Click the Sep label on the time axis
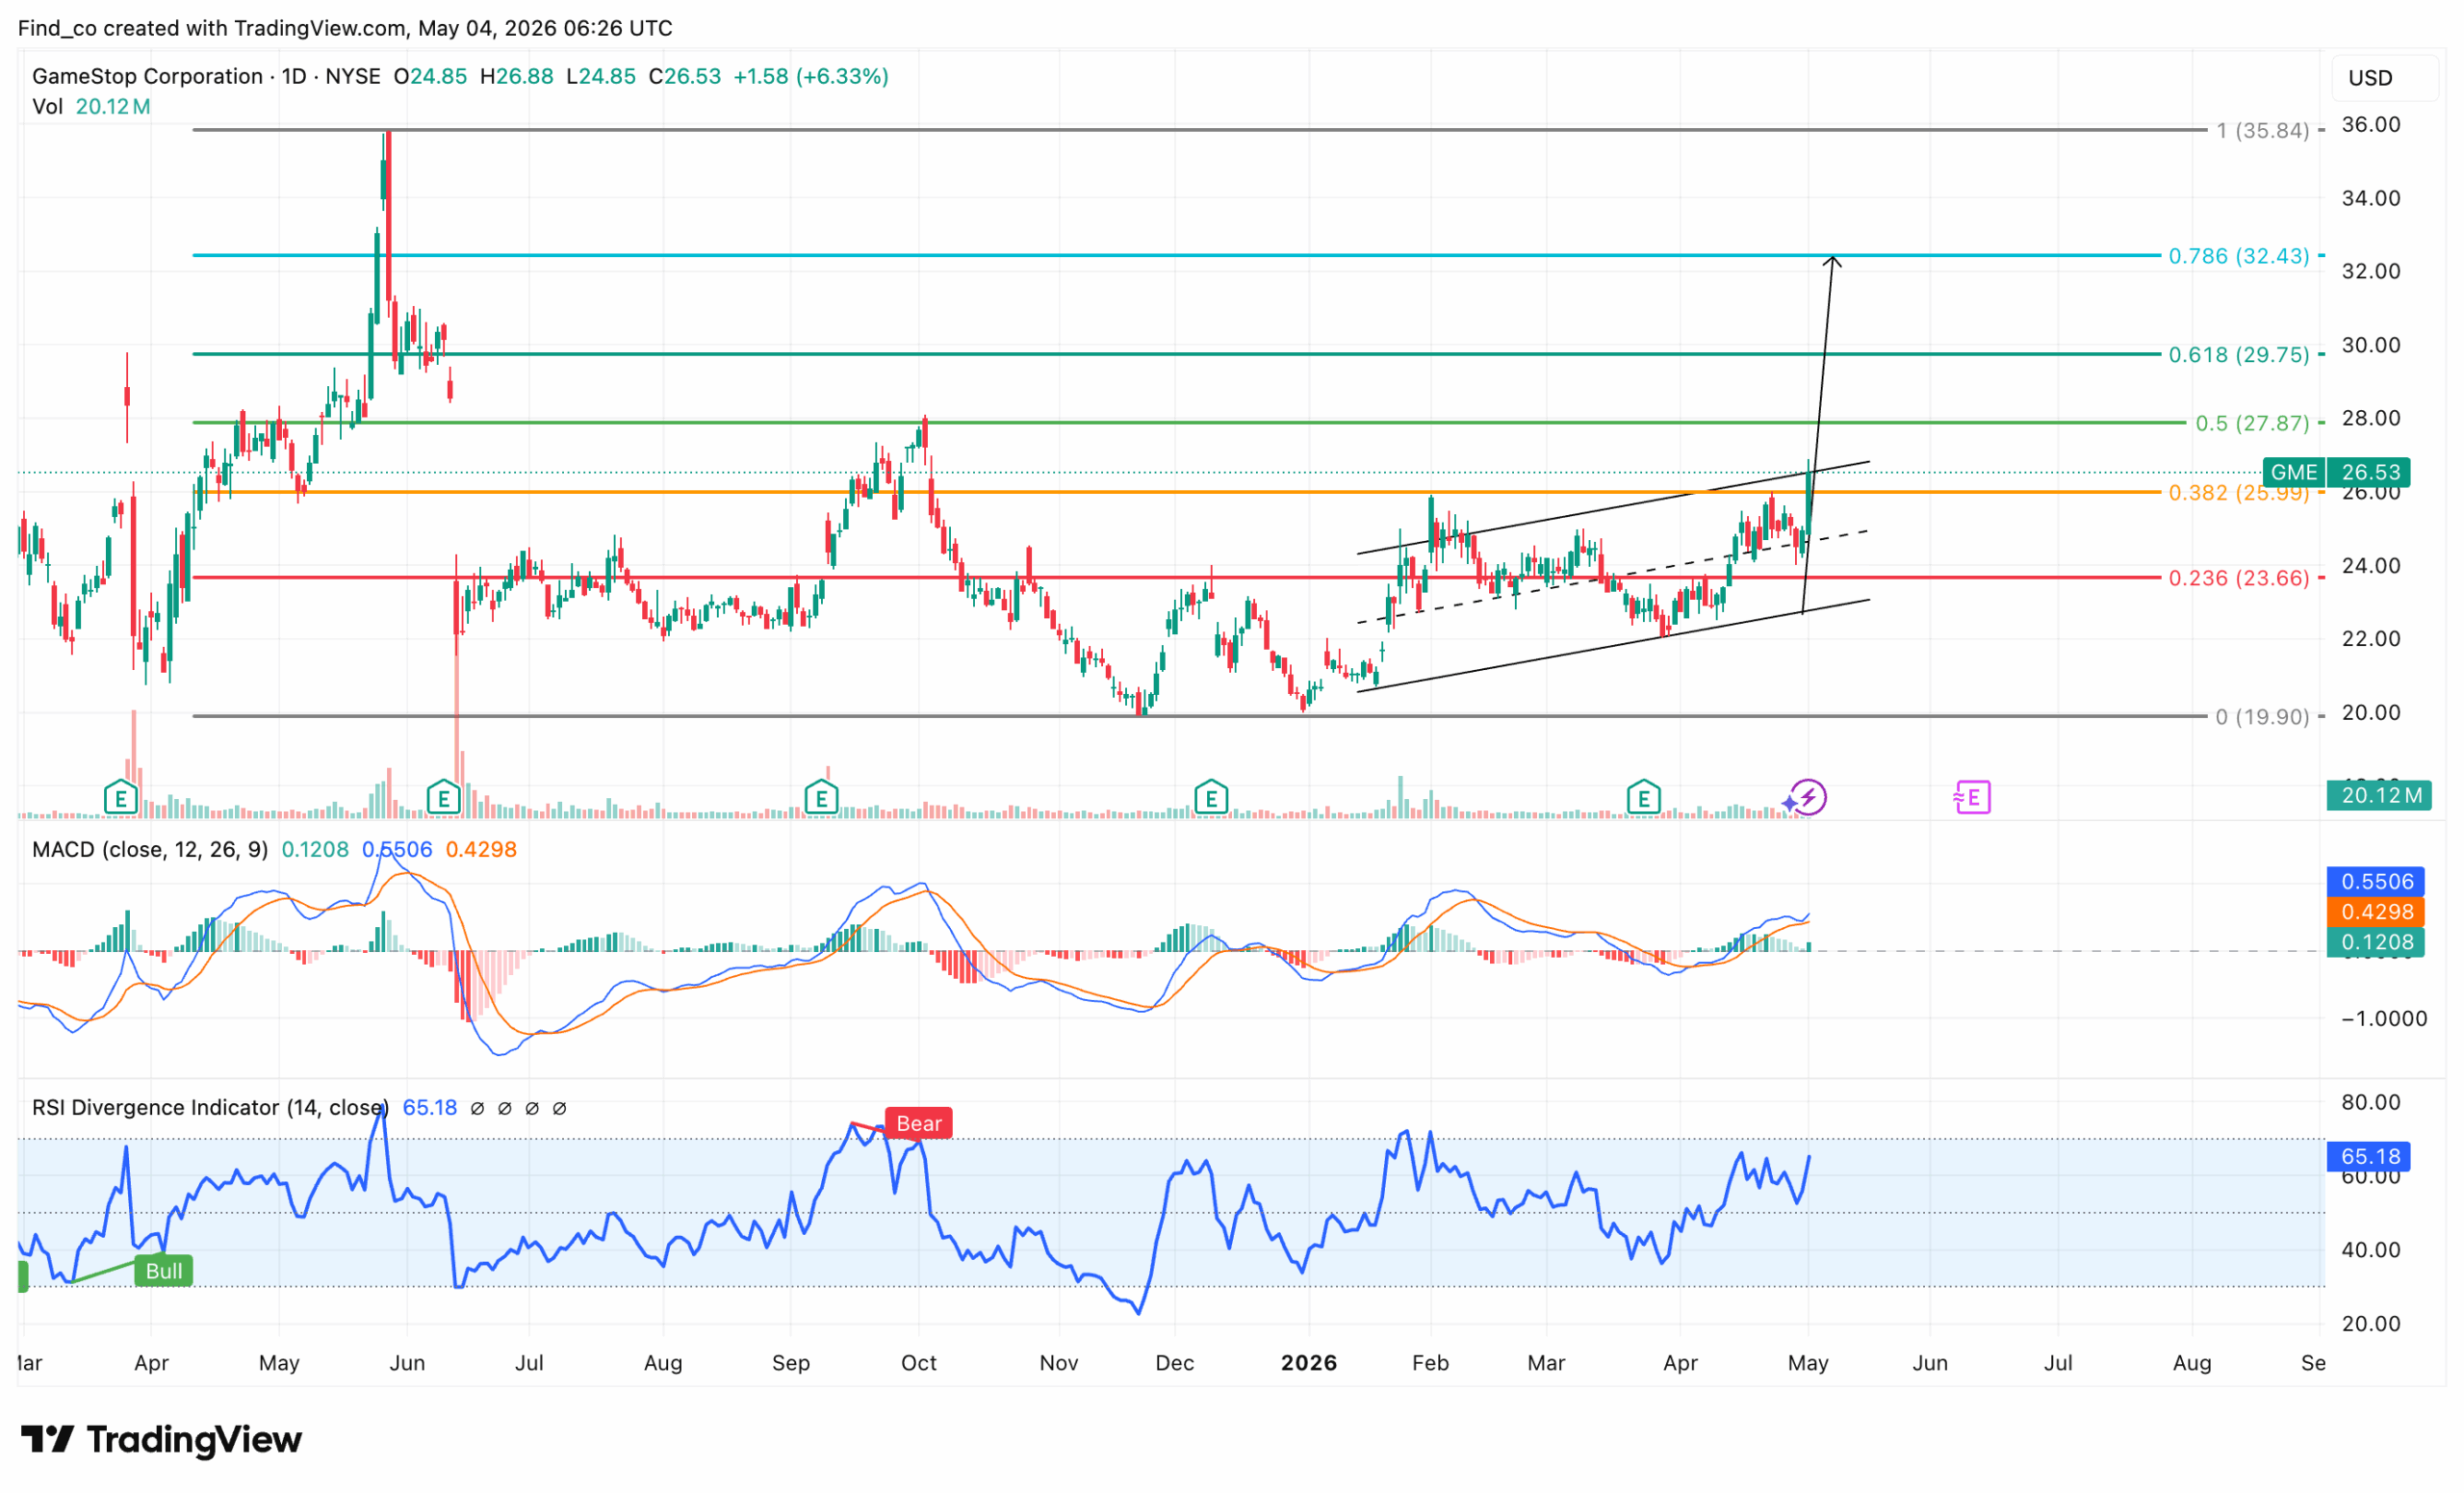Image resolution: width=2464 pixels, height=1493 pixels. (791, 1363)
